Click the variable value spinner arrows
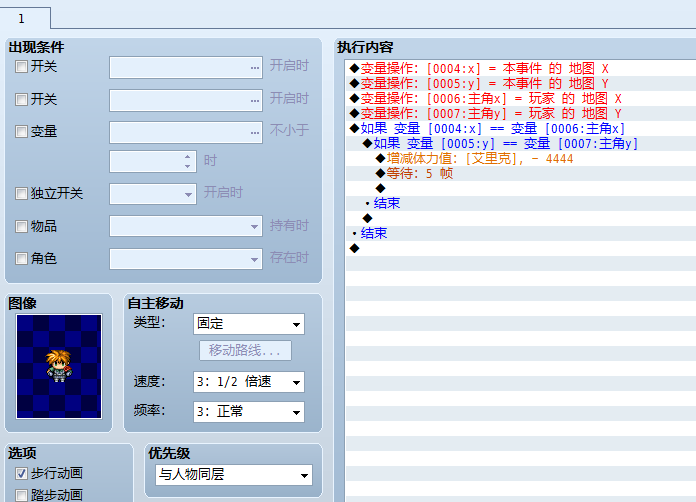 pos(187,162)
